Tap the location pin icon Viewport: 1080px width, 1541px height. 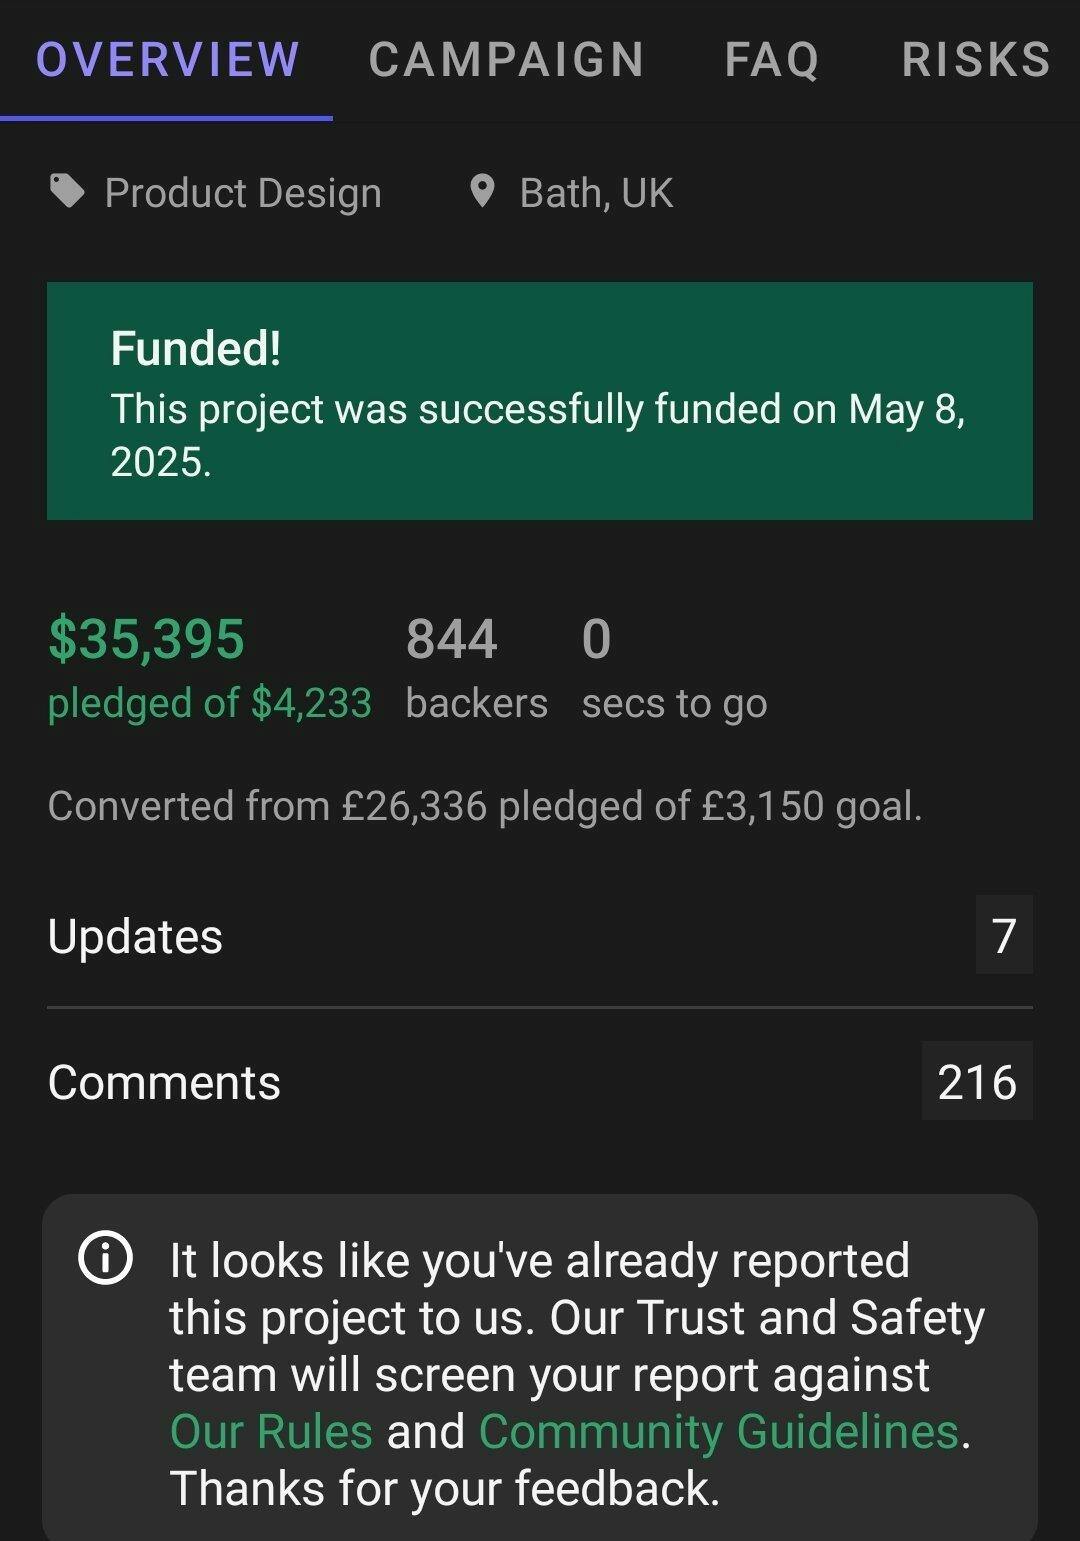pyautogui.click(x=482, y=191)
